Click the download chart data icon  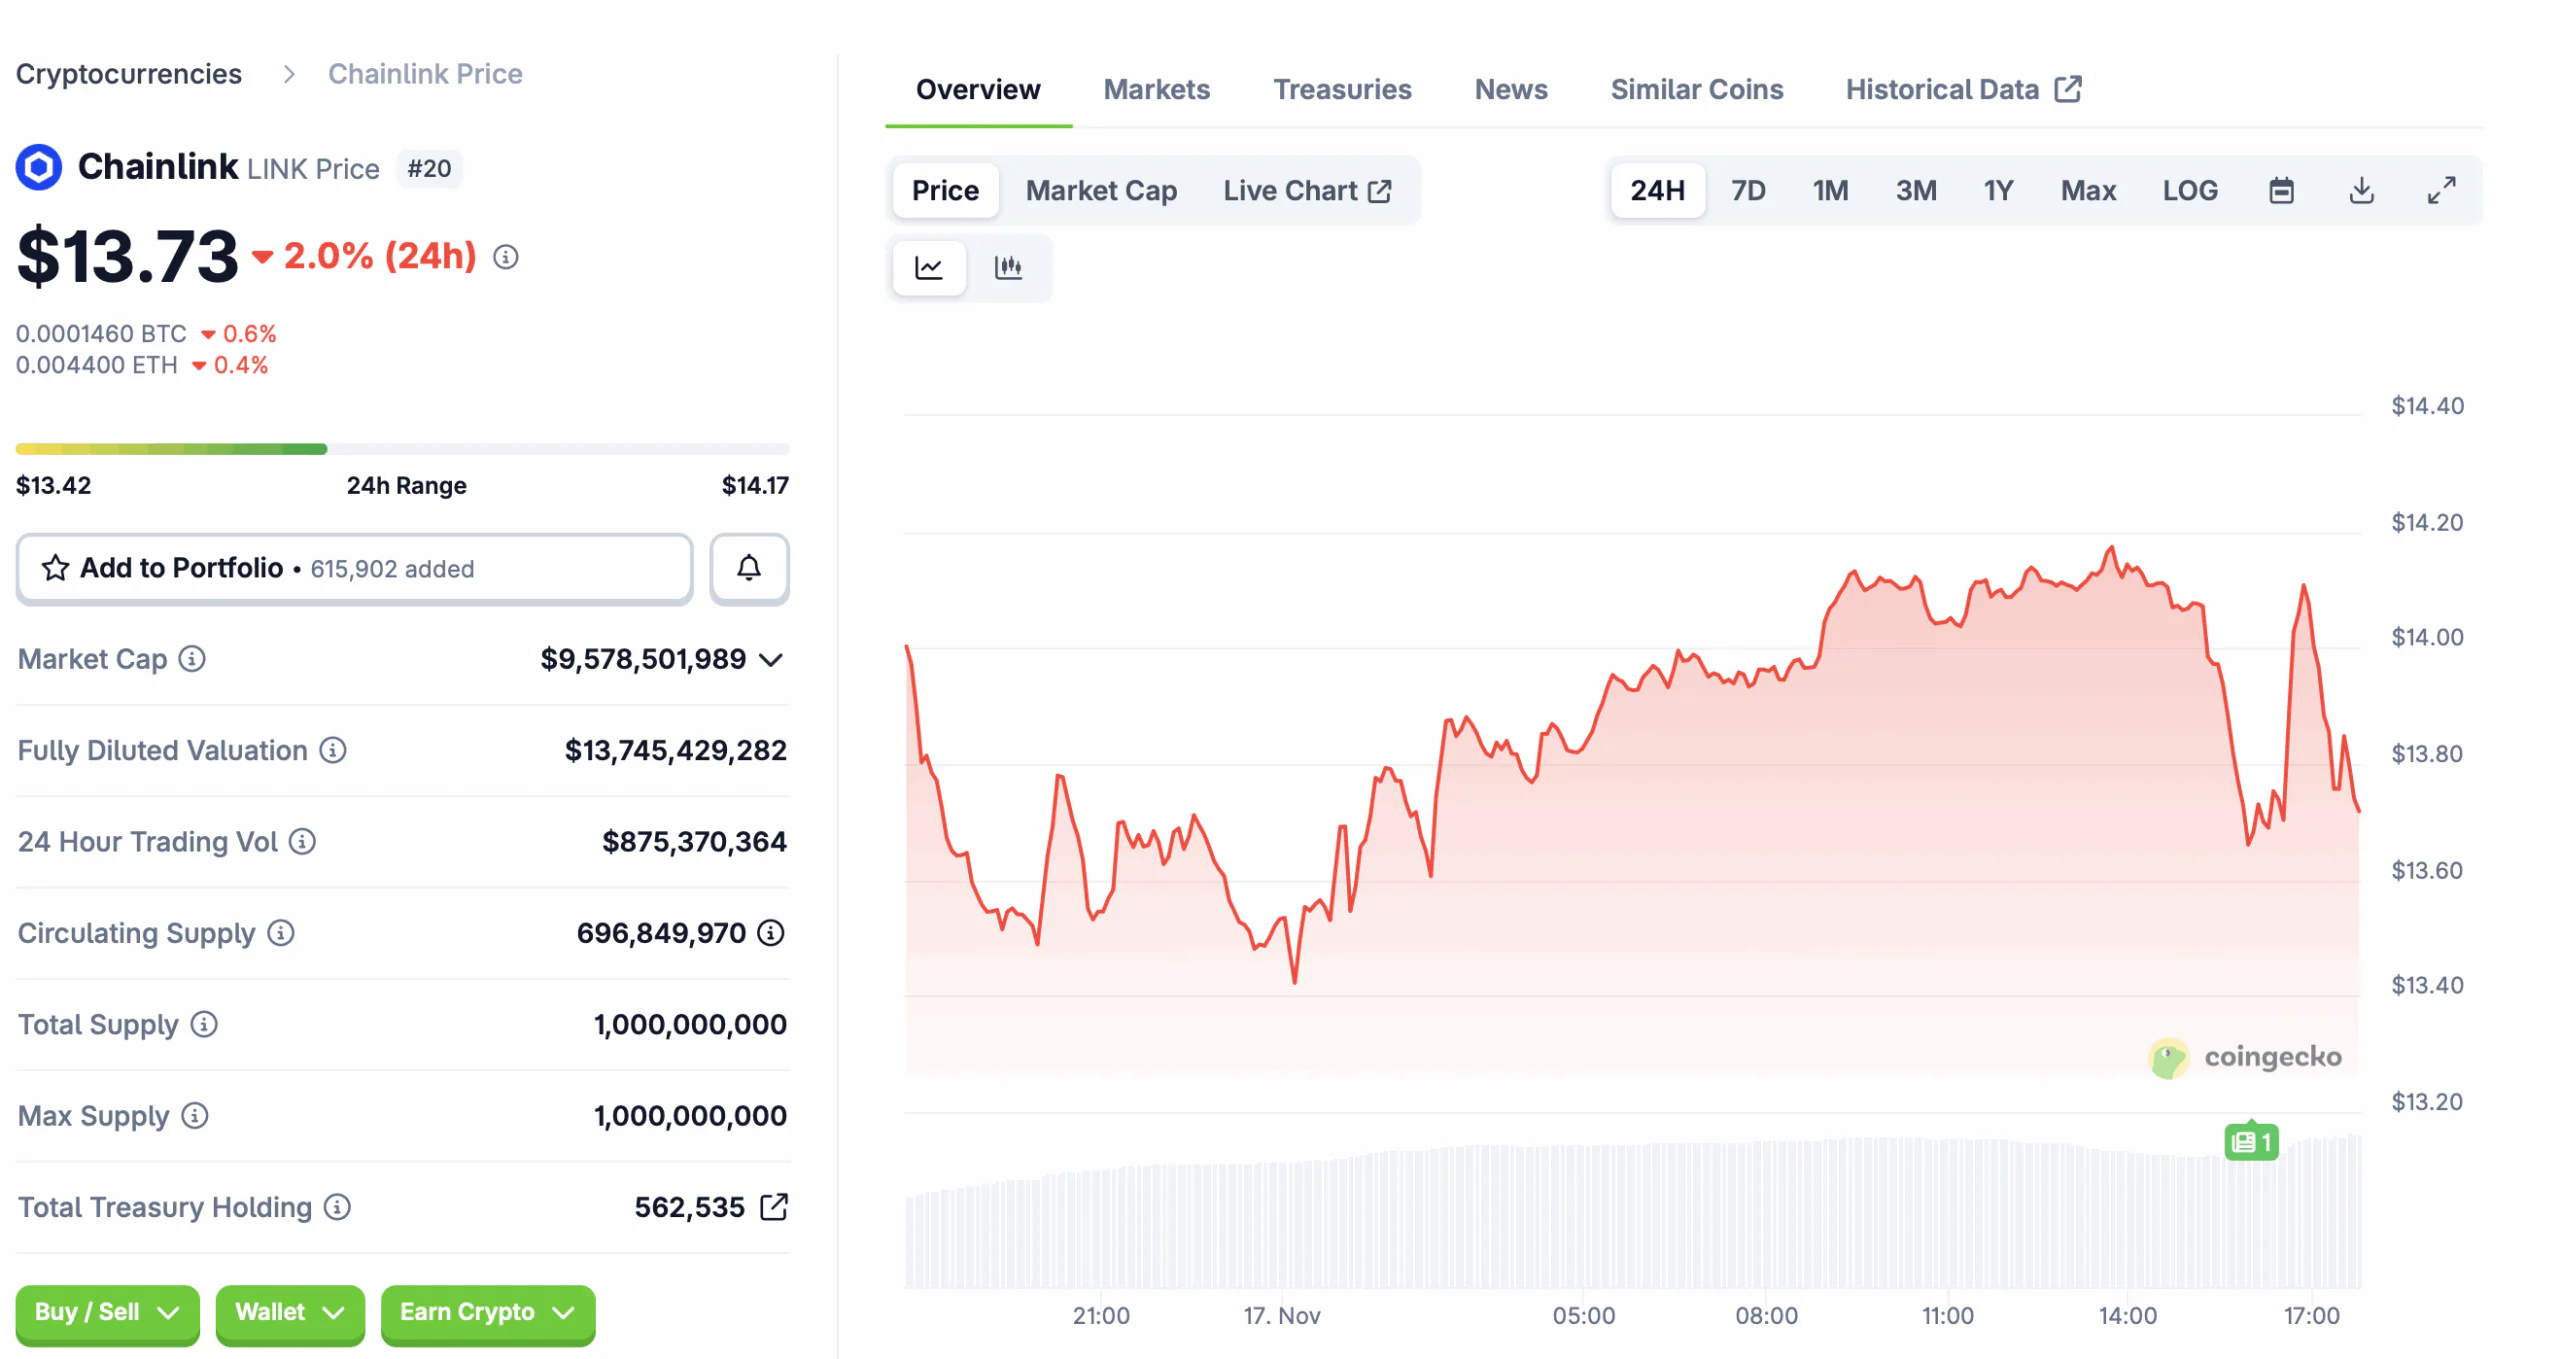[2360, 190]
